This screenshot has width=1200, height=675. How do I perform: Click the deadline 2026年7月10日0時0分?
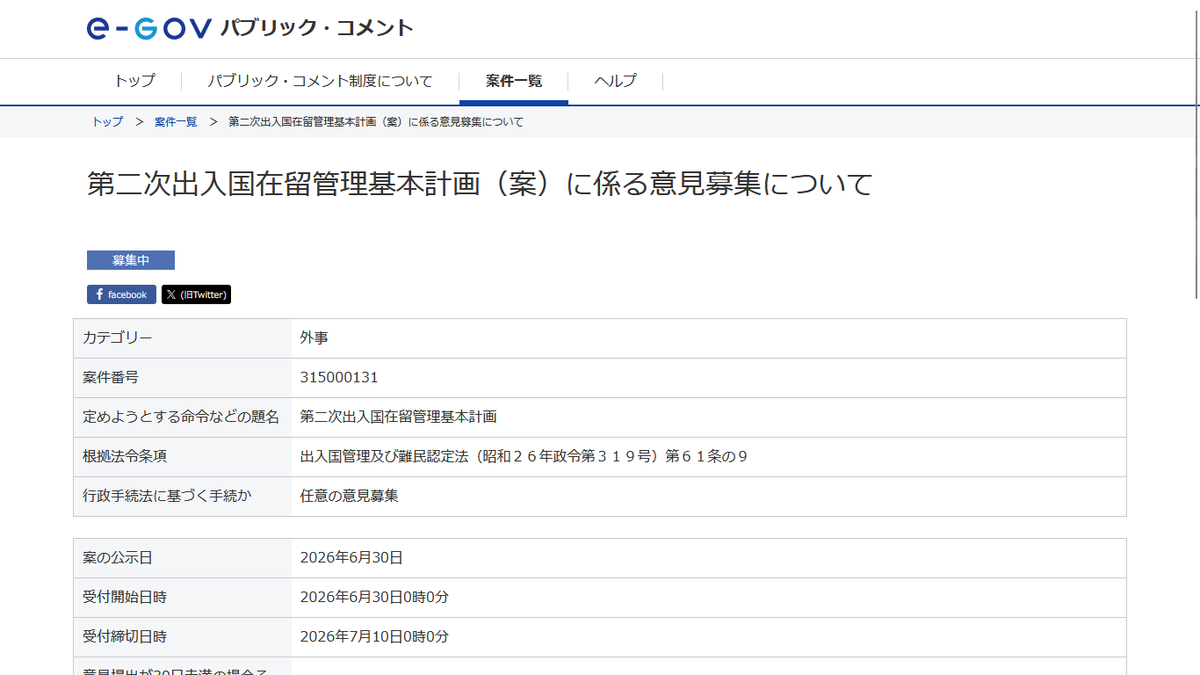point(374,636)
